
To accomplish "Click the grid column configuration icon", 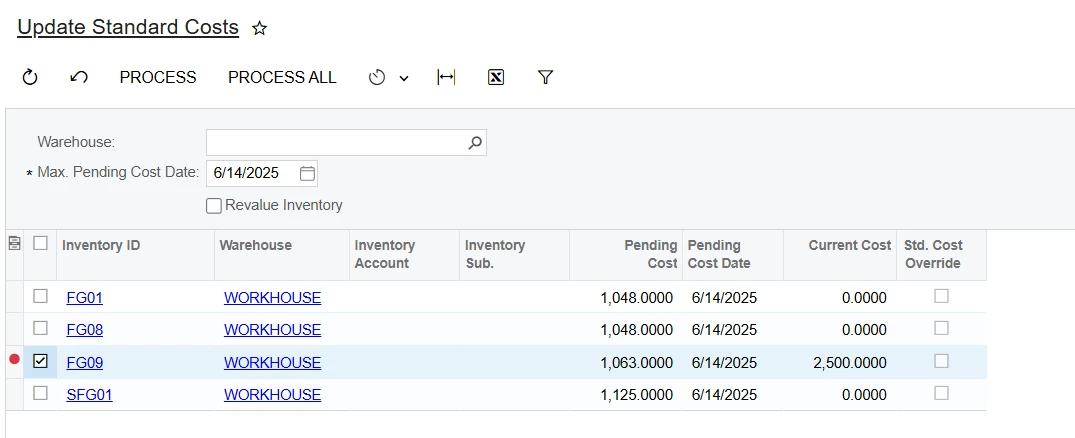I will (14, 243).
